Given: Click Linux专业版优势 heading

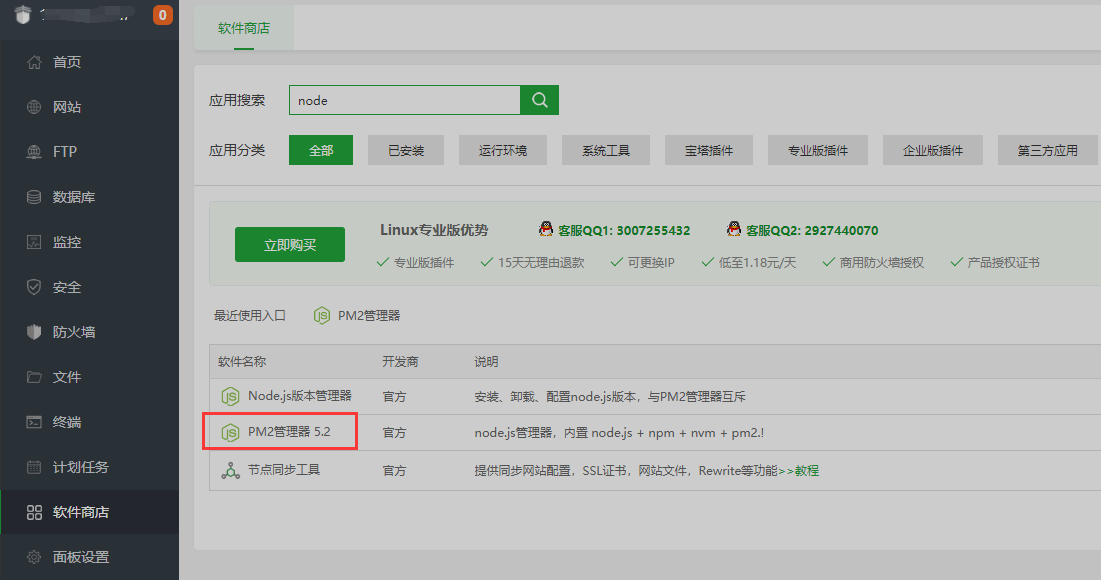Looking at the screenshot, I should 434,230.
